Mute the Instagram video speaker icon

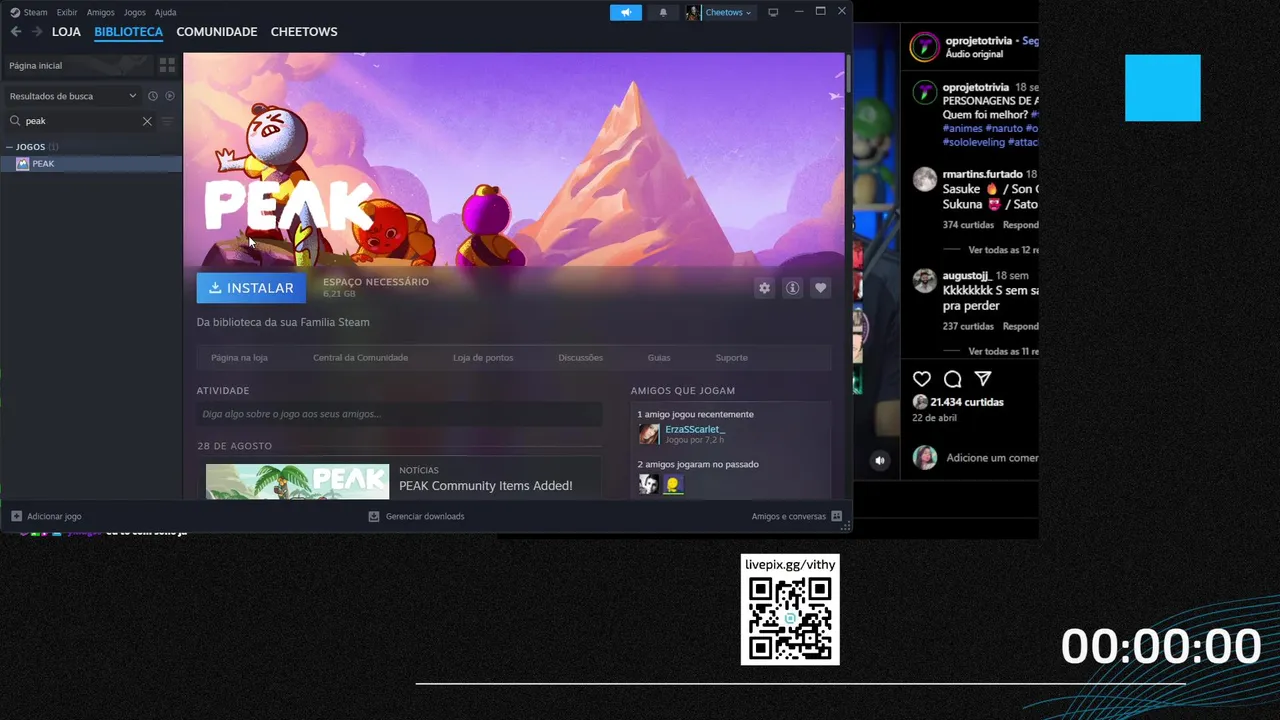click(880, 460)
